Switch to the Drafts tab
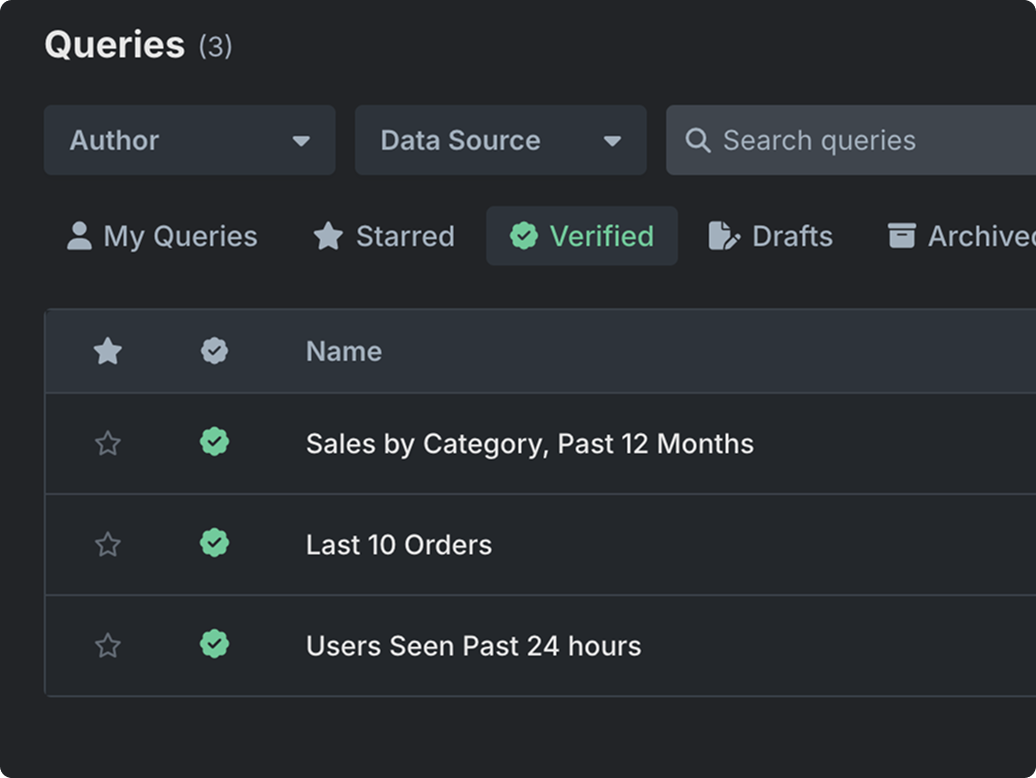The image size is (1036, 778). pos(770,236)
